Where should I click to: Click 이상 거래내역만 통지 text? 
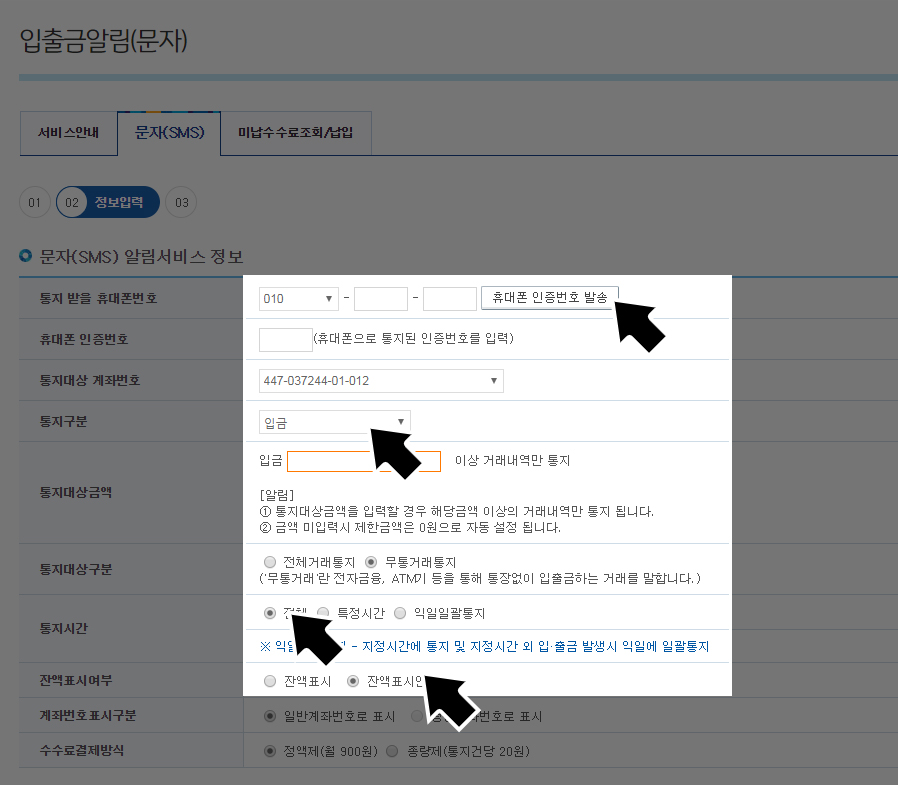pyautogui.click(x=513, y=461)
